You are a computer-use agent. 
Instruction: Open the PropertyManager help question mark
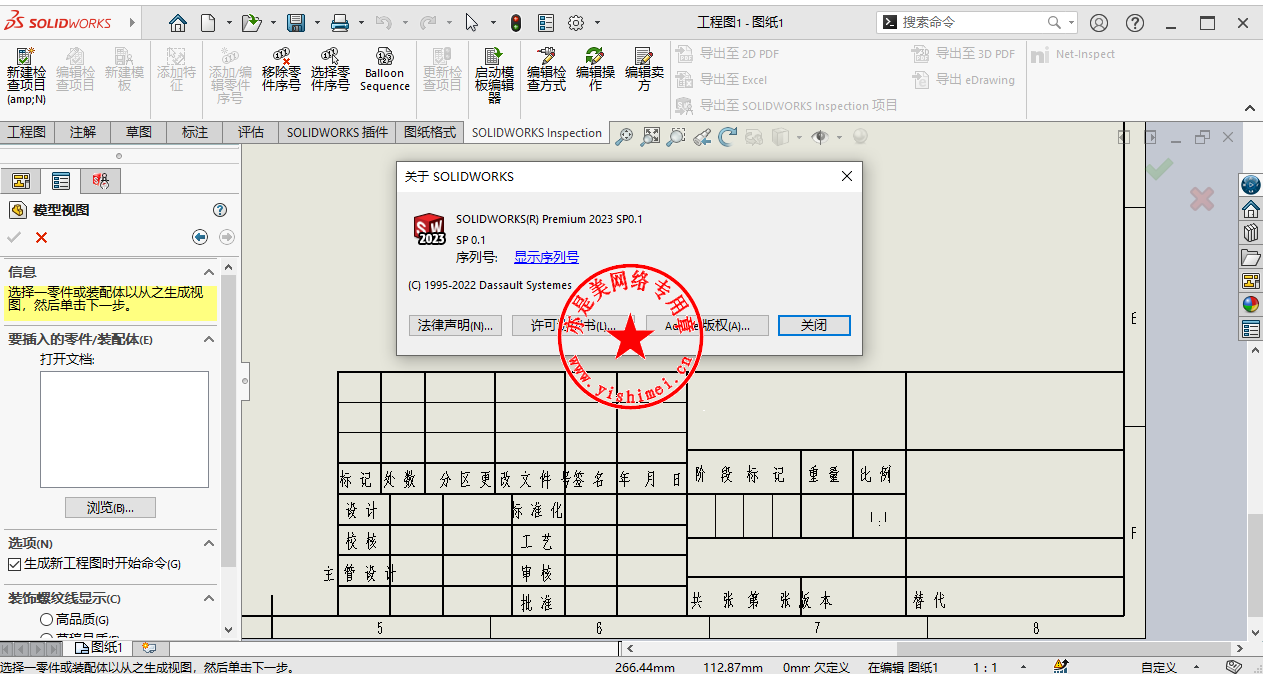click(x=220, y=210)
